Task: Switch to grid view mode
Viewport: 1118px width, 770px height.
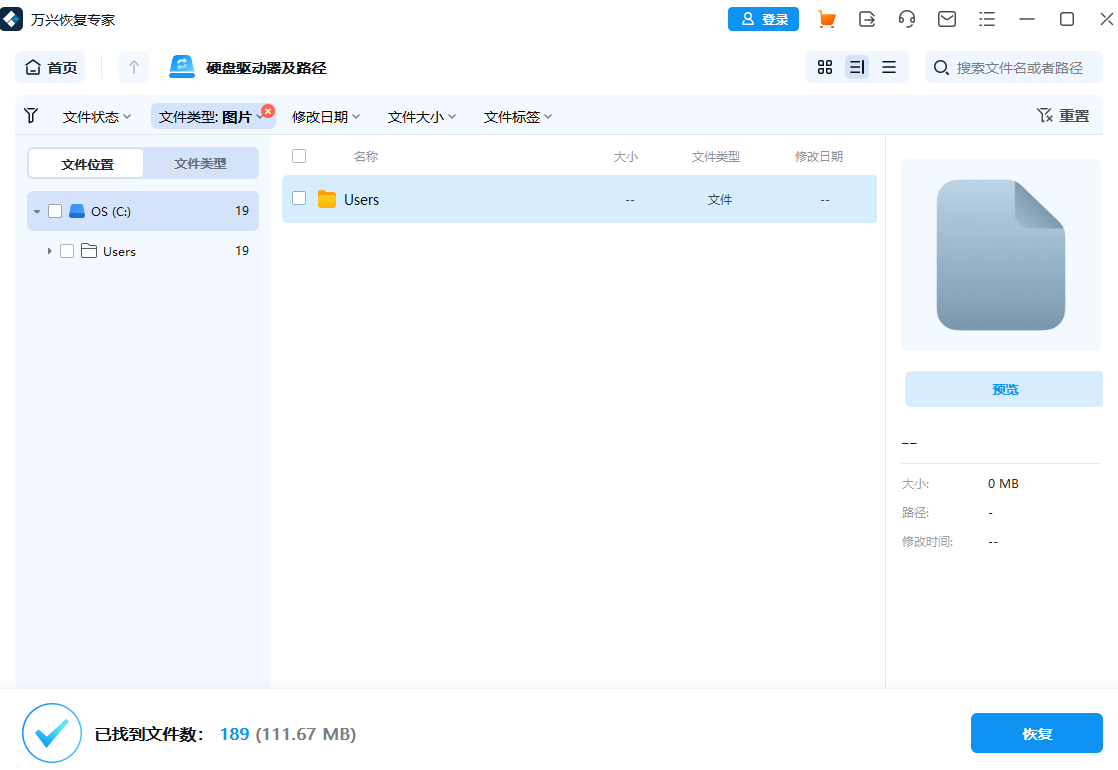Action: [x=824, y=67]
